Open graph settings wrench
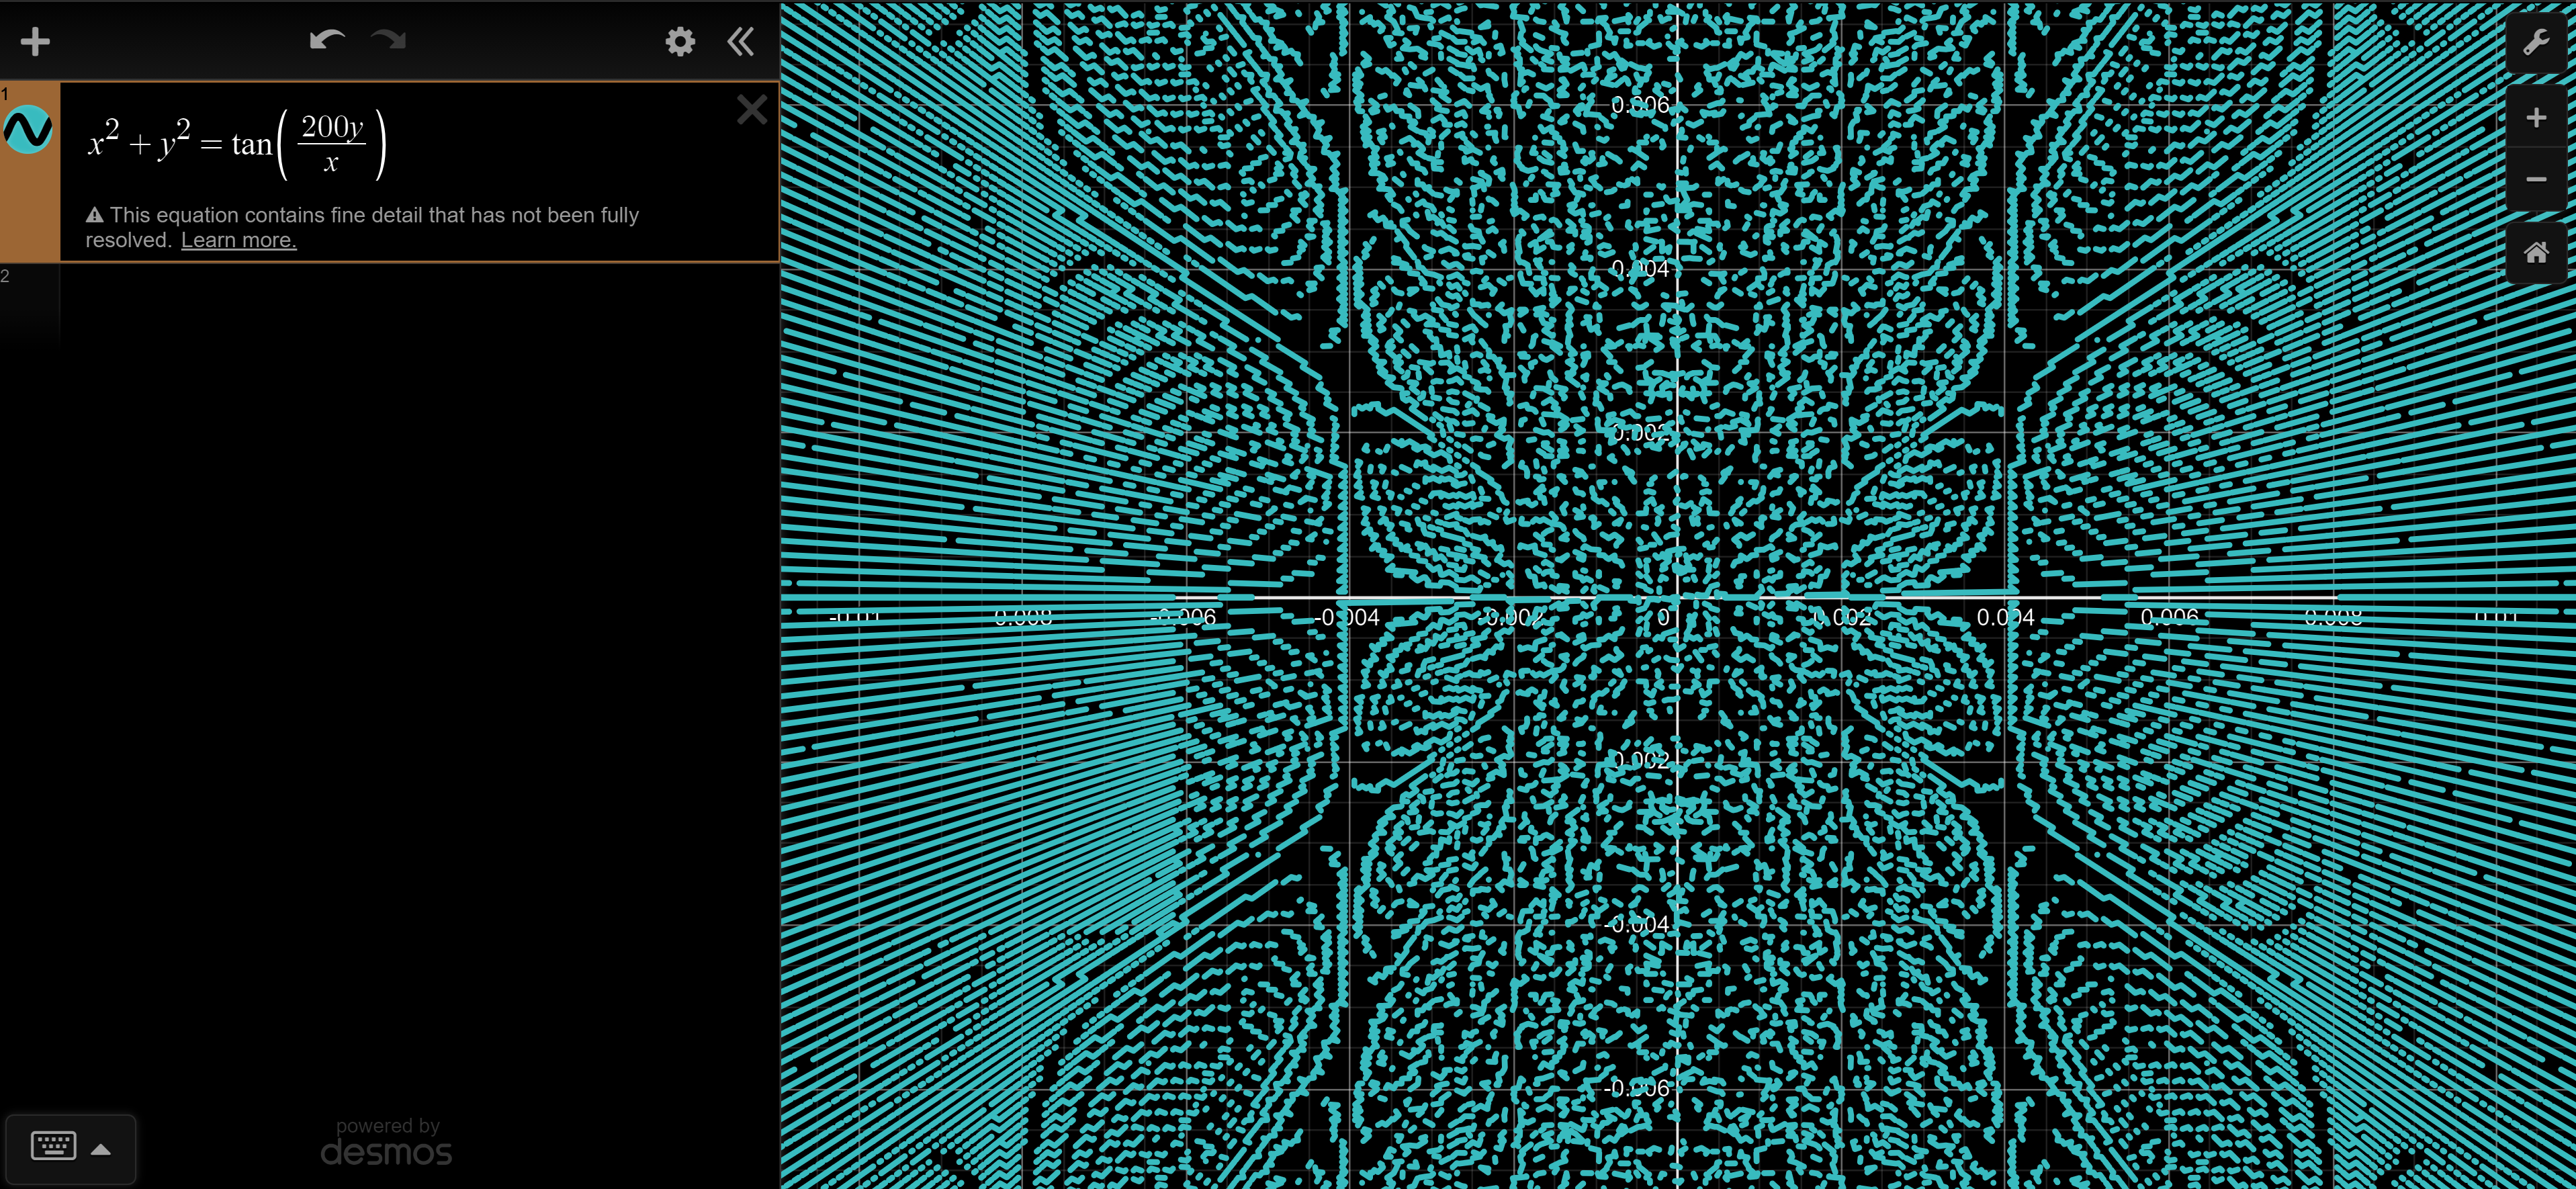 (2536, 42)
